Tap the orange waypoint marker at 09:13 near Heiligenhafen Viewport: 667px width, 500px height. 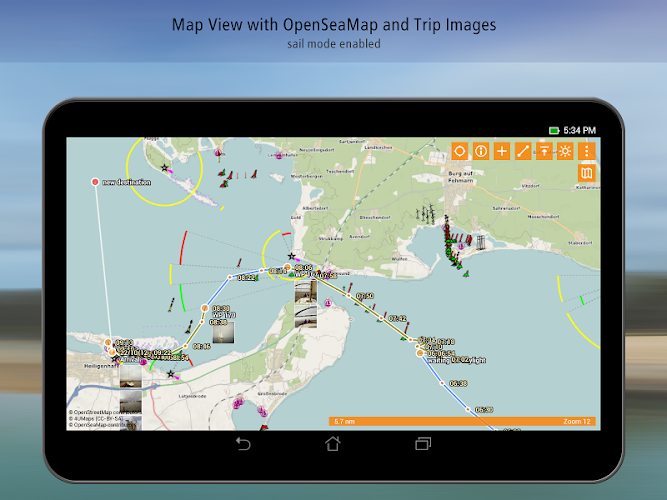[x=108, y=342]
